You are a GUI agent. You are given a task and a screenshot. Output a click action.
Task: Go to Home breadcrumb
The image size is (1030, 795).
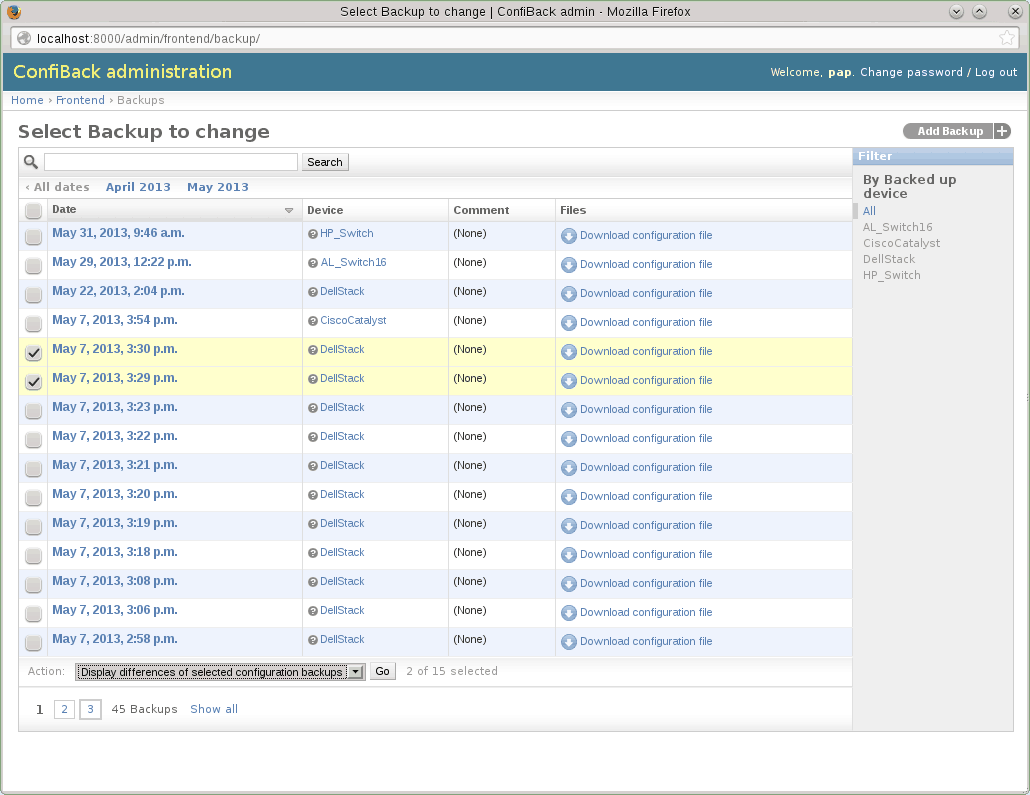[27, 100]
